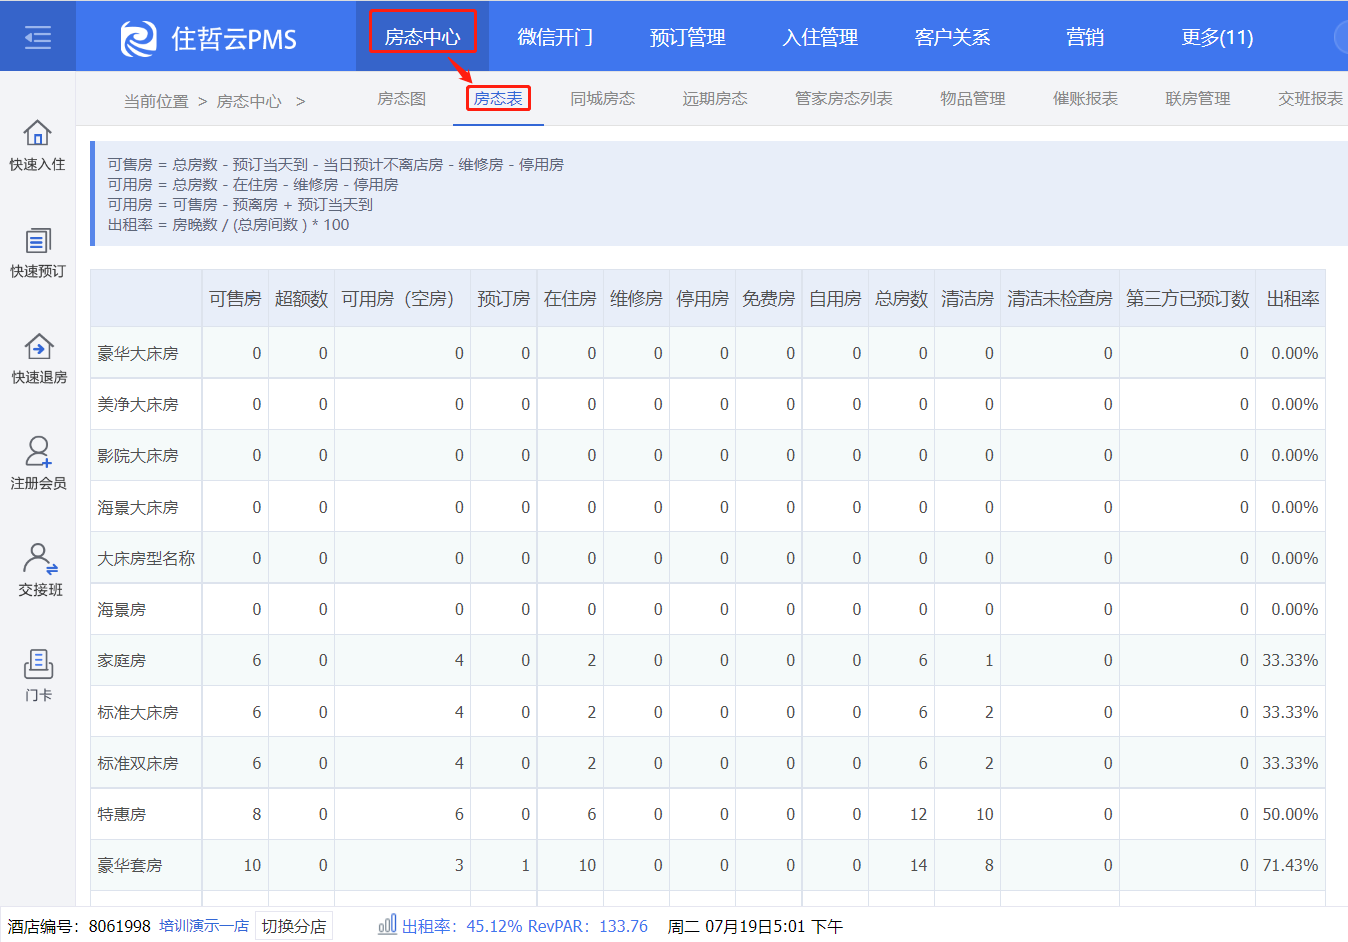The height and width of the screenshot is (942, 1348).
Task: Click 酒店编号 8061998 in status bar
Action: click(x=79, y=926)
